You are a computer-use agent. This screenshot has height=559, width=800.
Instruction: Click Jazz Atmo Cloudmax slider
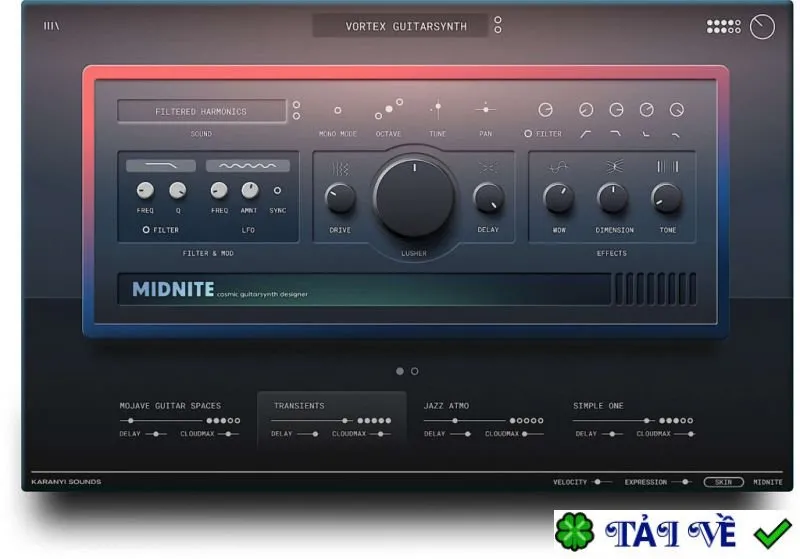point(533,434)
